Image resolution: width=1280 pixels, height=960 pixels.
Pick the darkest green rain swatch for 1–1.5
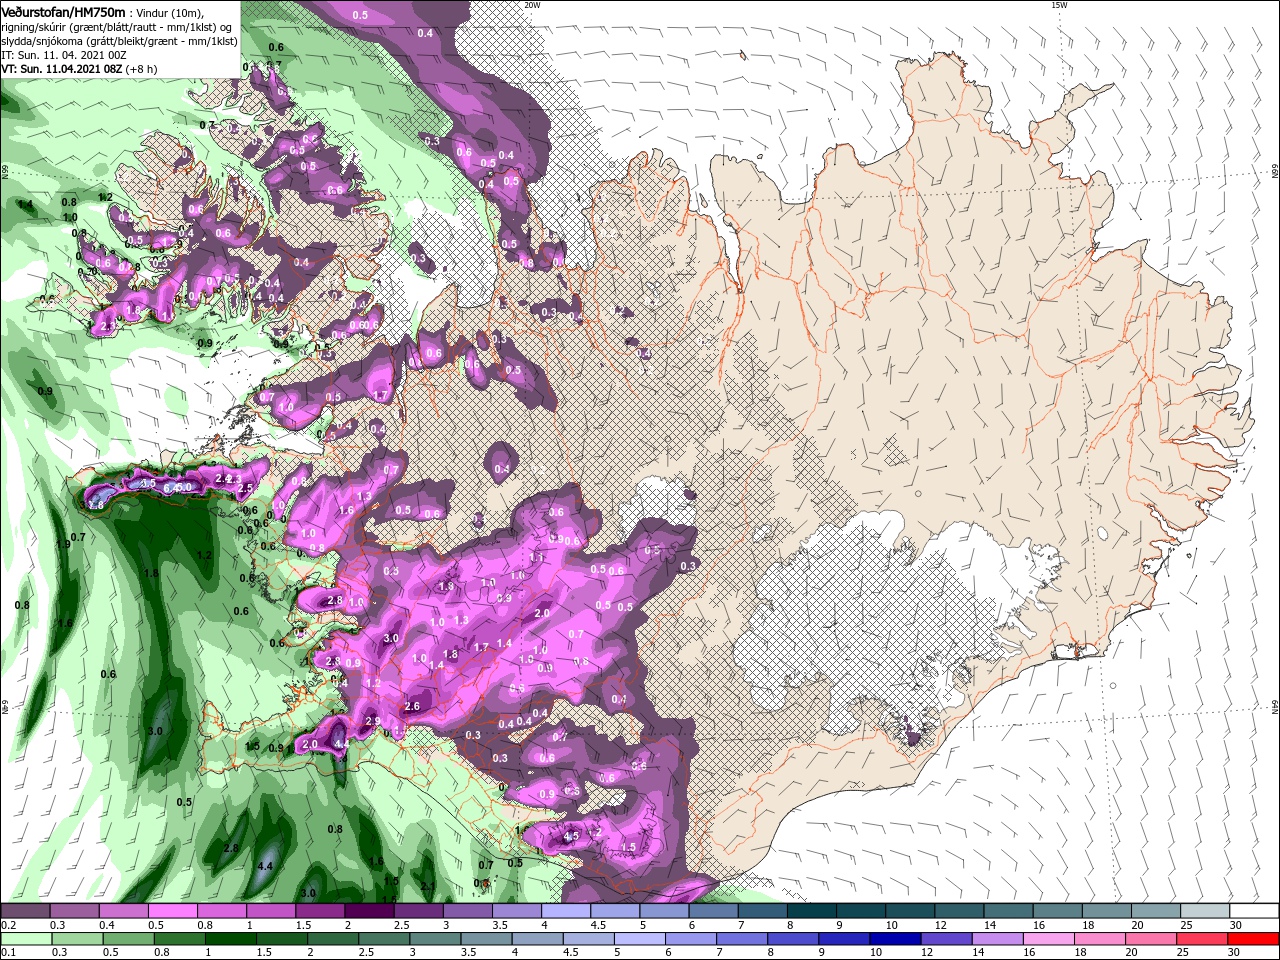pos(230,939)
